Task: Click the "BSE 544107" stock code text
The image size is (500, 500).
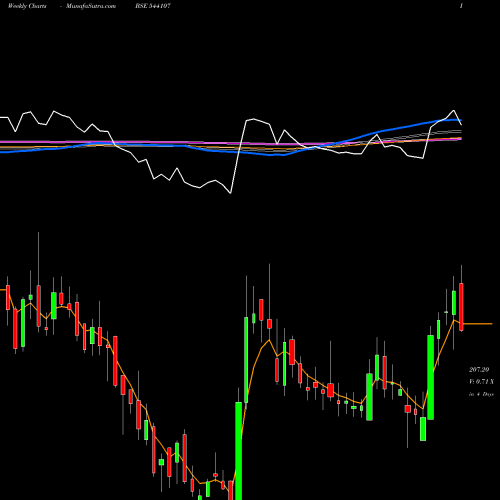Action: 153,6
